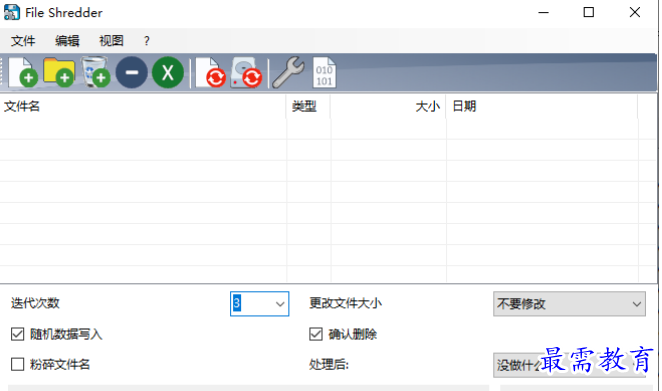Wipe free disk space via drive icon

tap(247, 72)
